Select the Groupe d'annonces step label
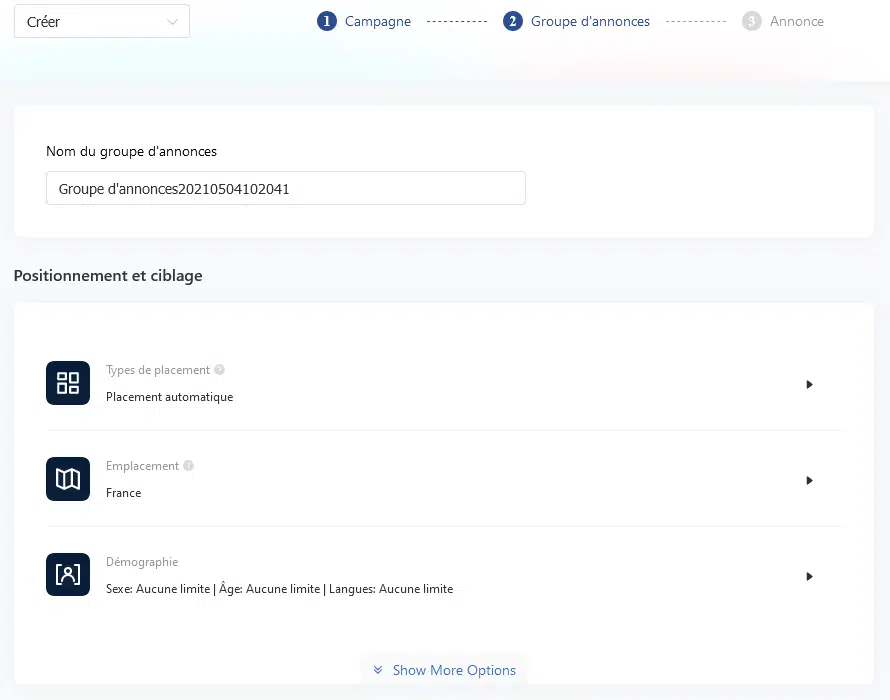The height and width of the screenshot is (700, 890). (589, 21)
